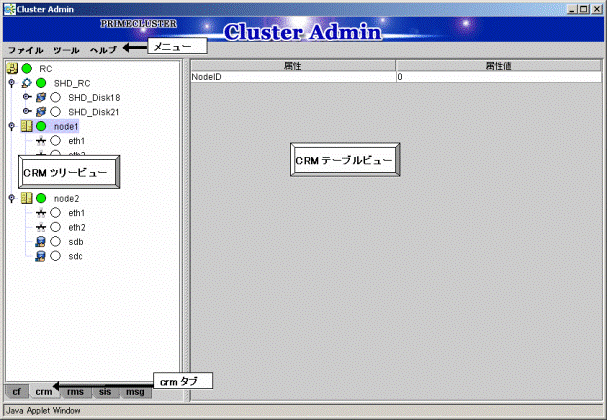The width and height of the screenshot is (607, 420).
Task: Collapse the SHD_RC tree branch
Action: 12,83
